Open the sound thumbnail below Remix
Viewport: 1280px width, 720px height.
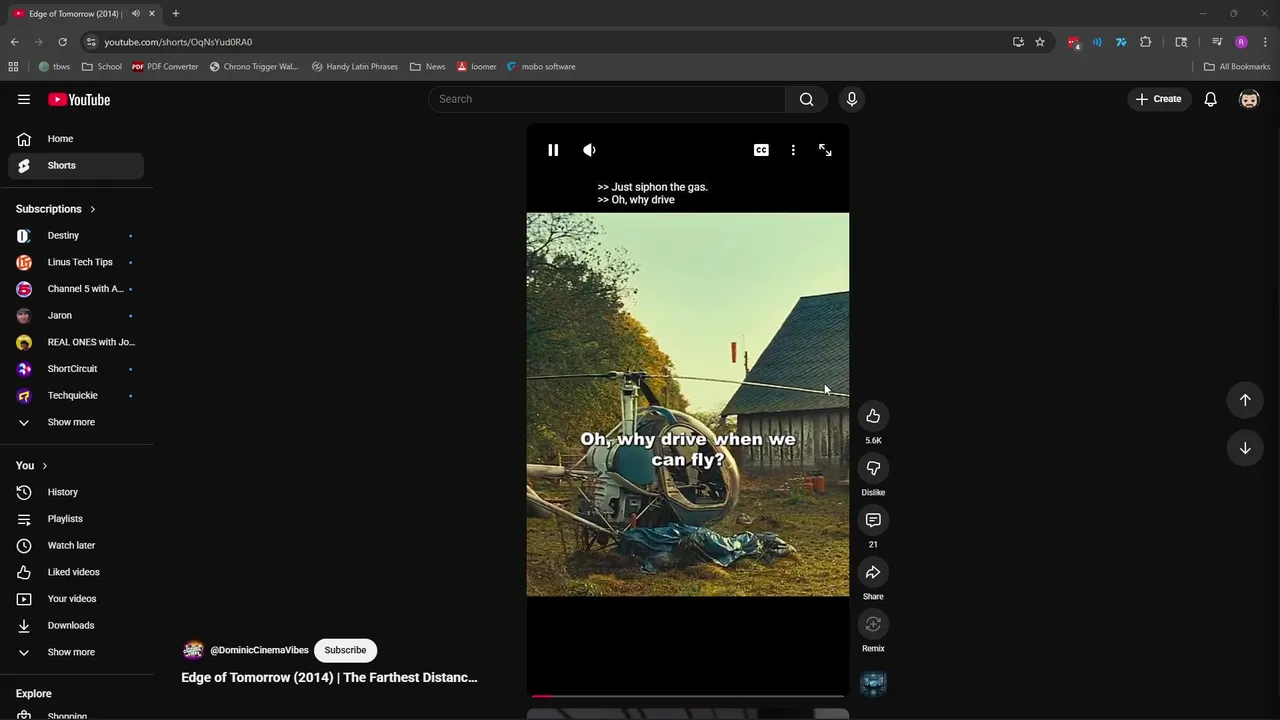(x=873, y=684)
